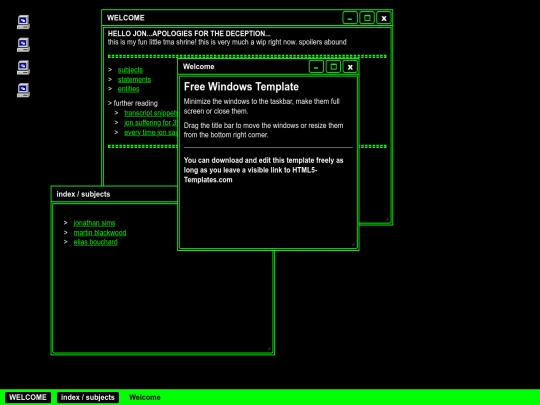Open the fourth desktop computer icon

(23, 90)
